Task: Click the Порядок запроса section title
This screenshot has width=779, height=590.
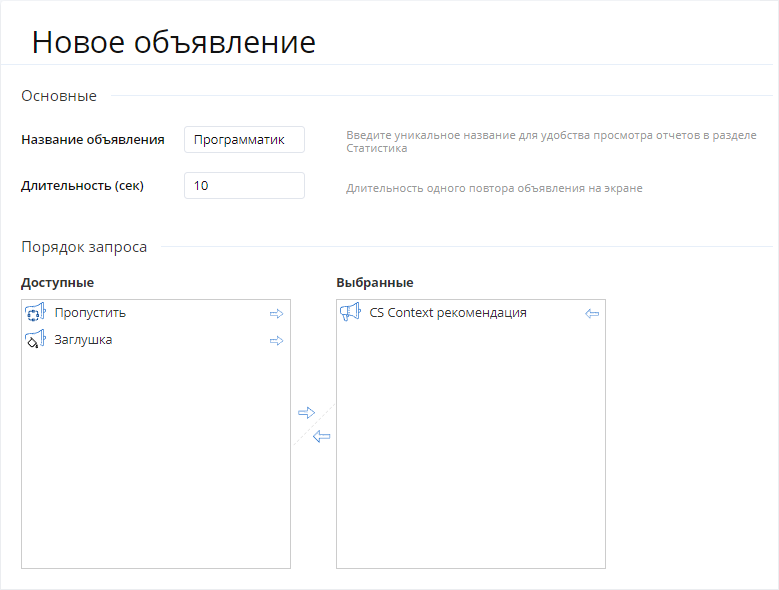Action: (x=84, y=247)
